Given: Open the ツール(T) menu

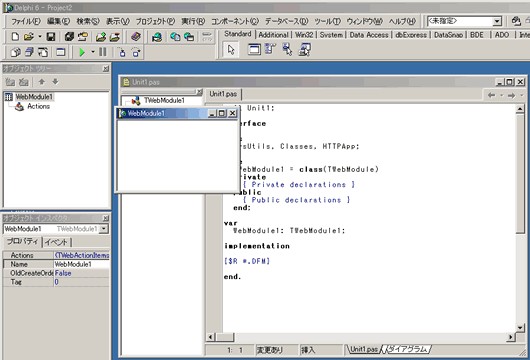Looking at the screenshot, I should pos(327,22).
